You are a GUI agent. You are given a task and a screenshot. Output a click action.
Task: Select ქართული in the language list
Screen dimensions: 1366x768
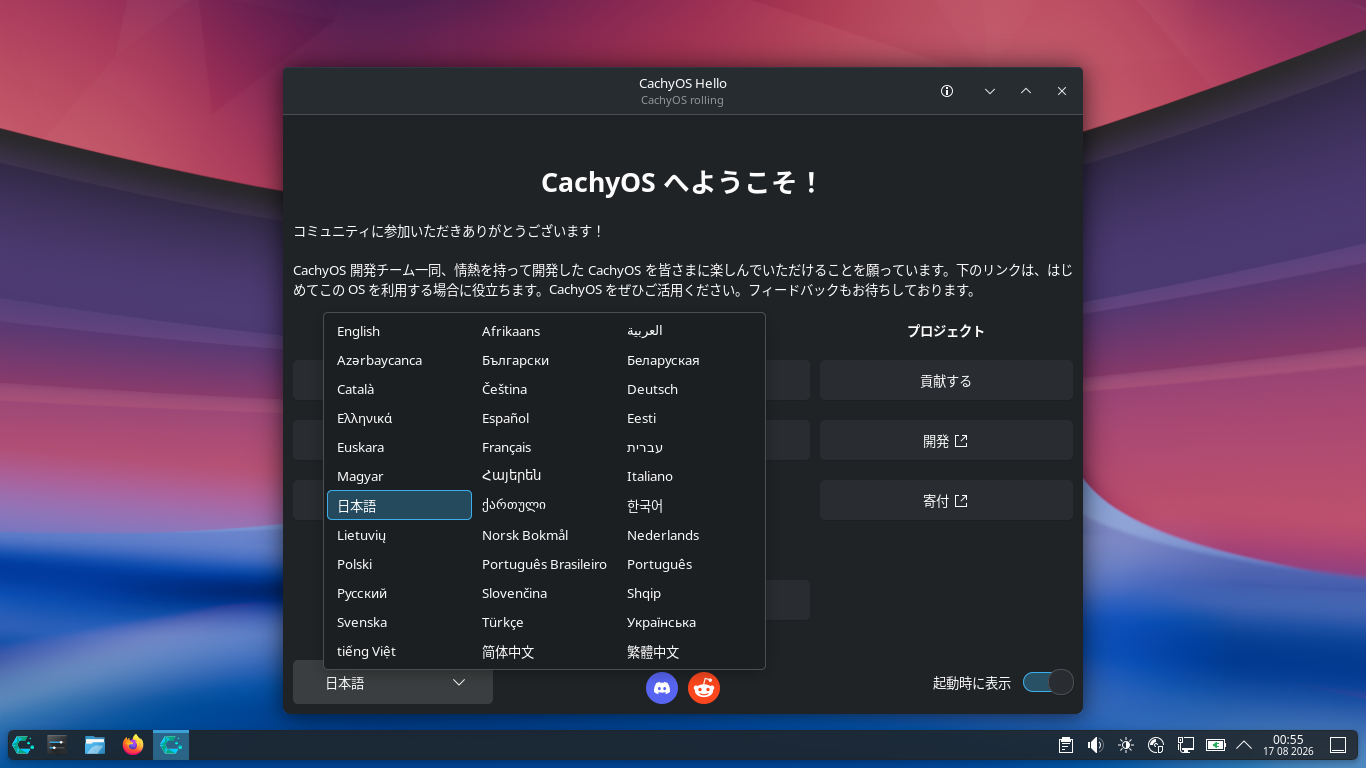tap(544, 506)
